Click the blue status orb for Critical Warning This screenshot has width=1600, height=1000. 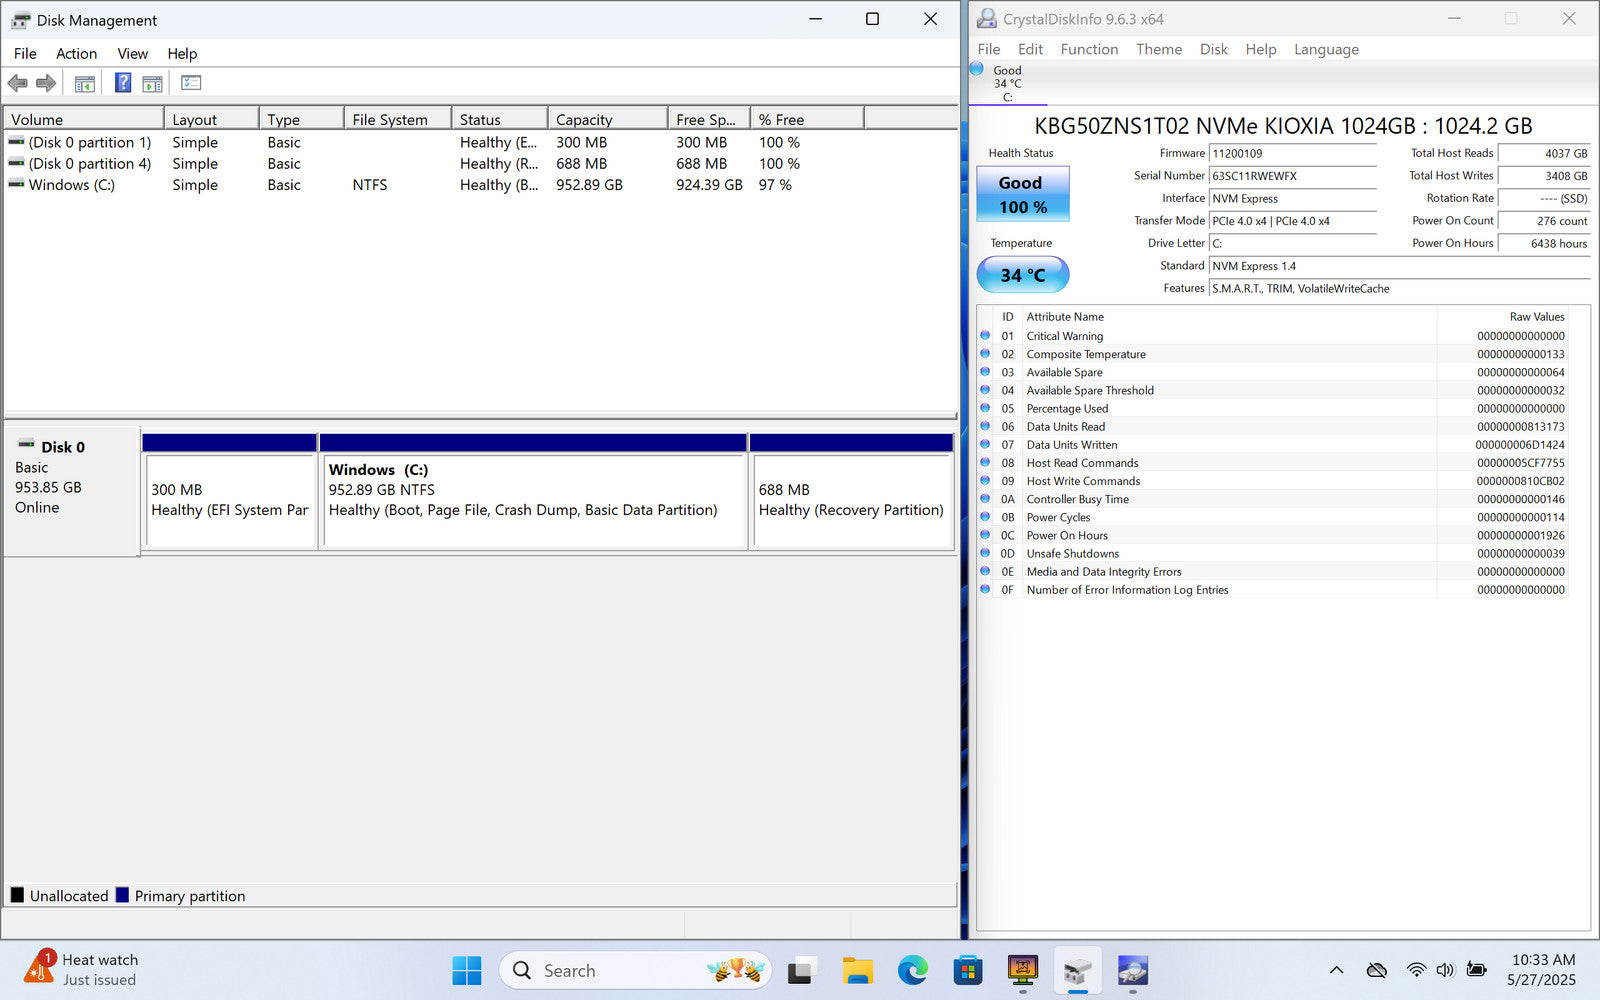point(985,336)
